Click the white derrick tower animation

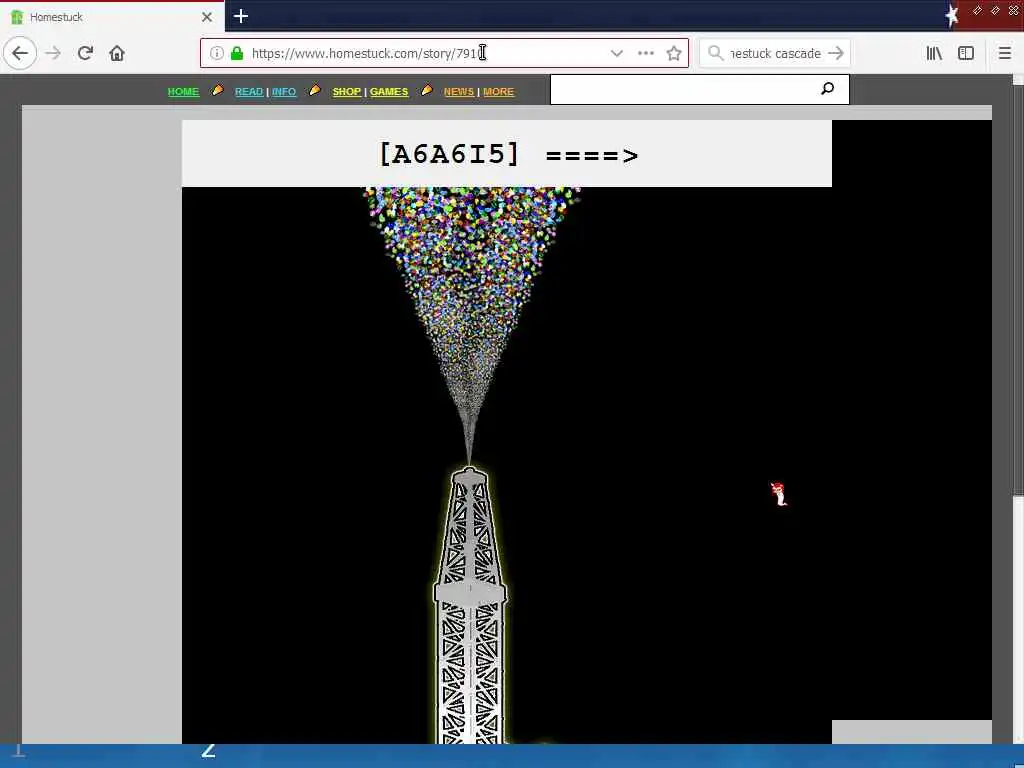470,605
